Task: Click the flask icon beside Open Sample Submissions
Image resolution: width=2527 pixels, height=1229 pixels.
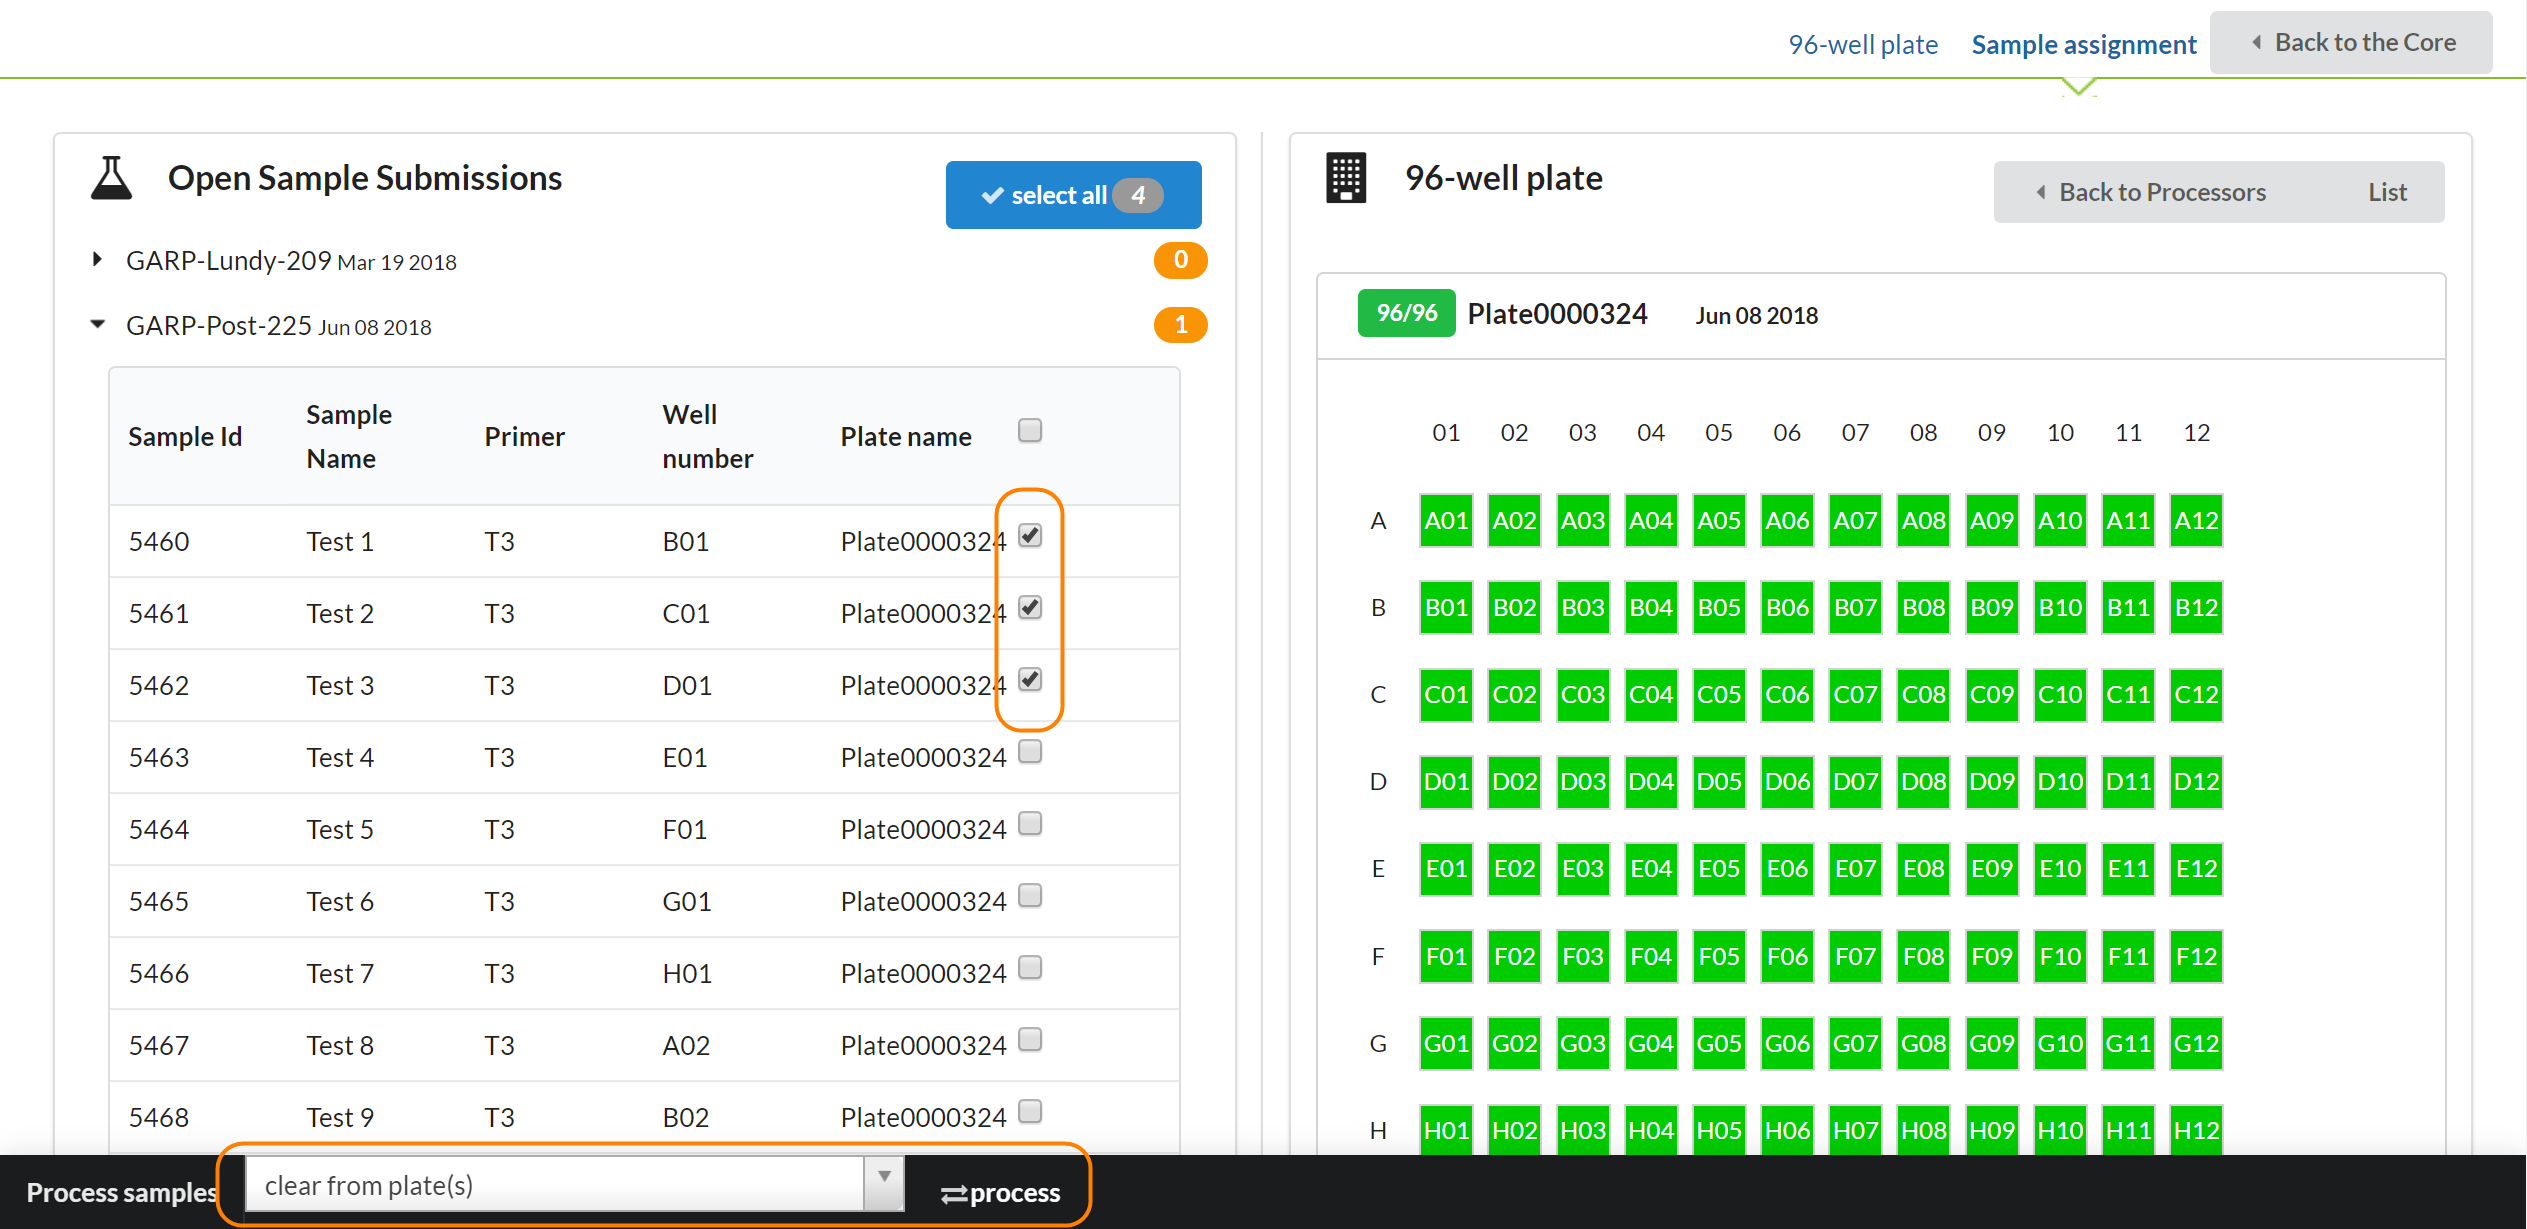Action: pyautogui.click(x=111, y=179)
